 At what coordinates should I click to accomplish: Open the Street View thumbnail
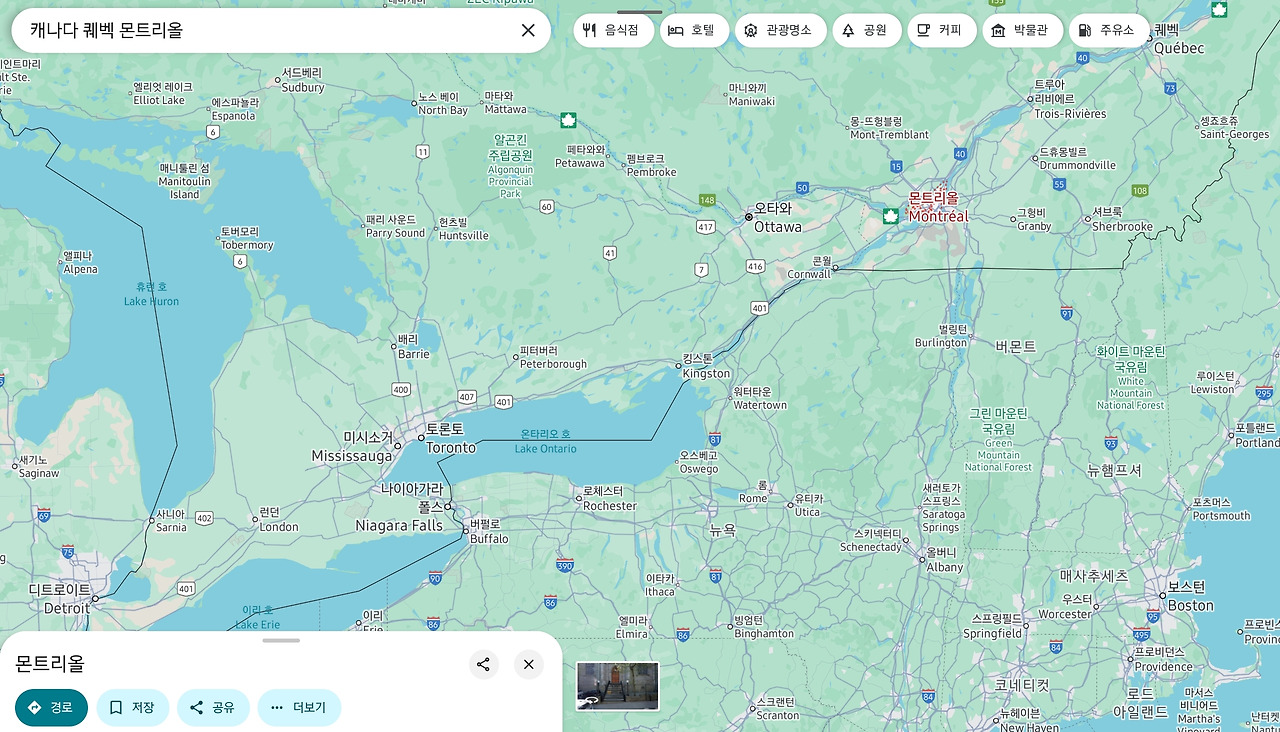pos(618,686)
